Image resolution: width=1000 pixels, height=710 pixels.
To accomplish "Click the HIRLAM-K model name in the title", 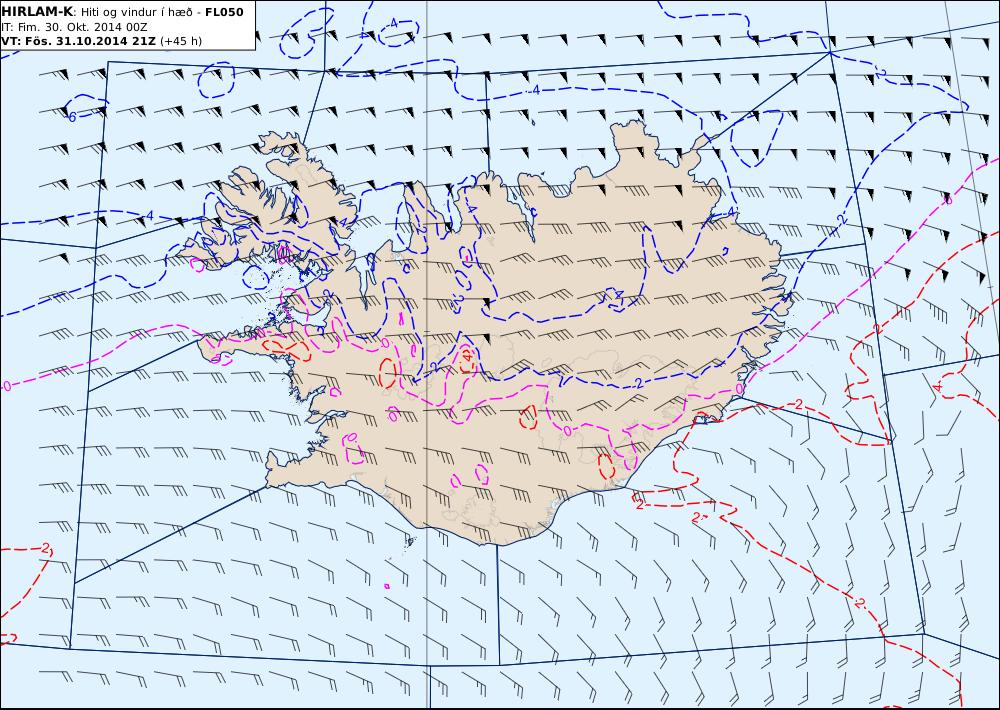I will click(x=37, y=11).
